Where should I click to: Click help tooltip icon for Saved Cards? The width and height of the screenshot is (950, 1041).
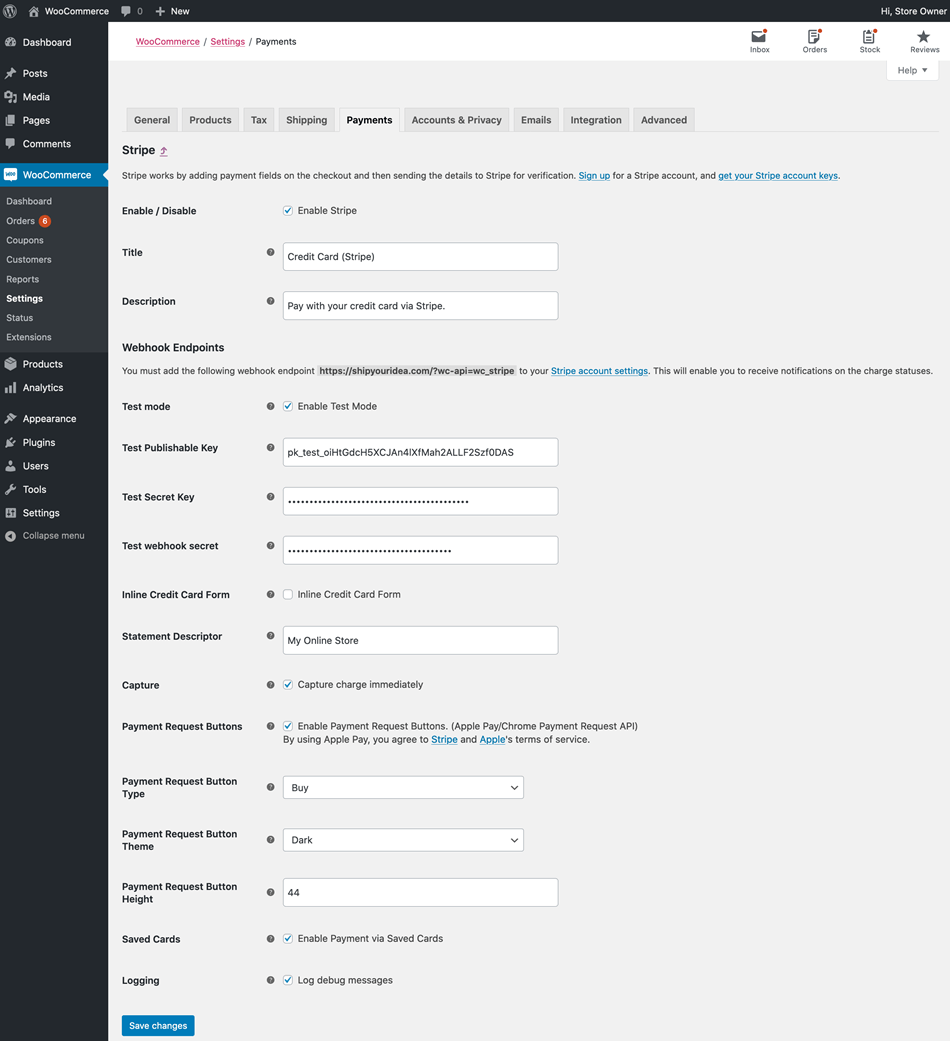point(270,939)
